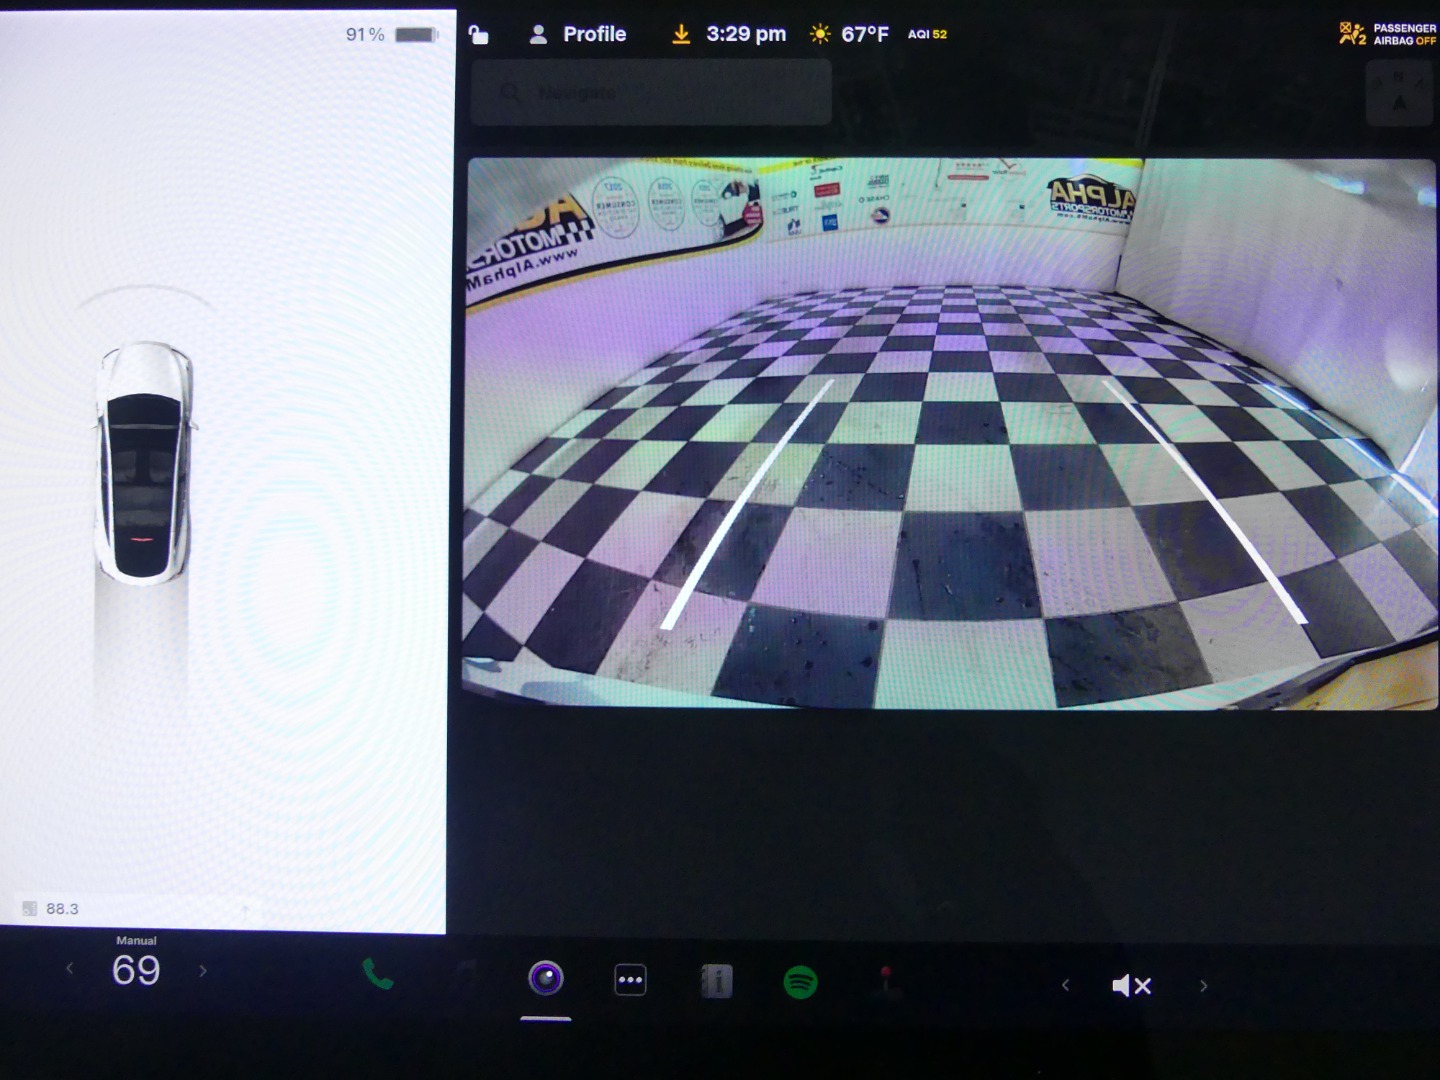Image resolution: width=1440 pixels, height=1080 pixels.
Task: Decrease cabin temperature with left arrow
Action: point(69,969)
